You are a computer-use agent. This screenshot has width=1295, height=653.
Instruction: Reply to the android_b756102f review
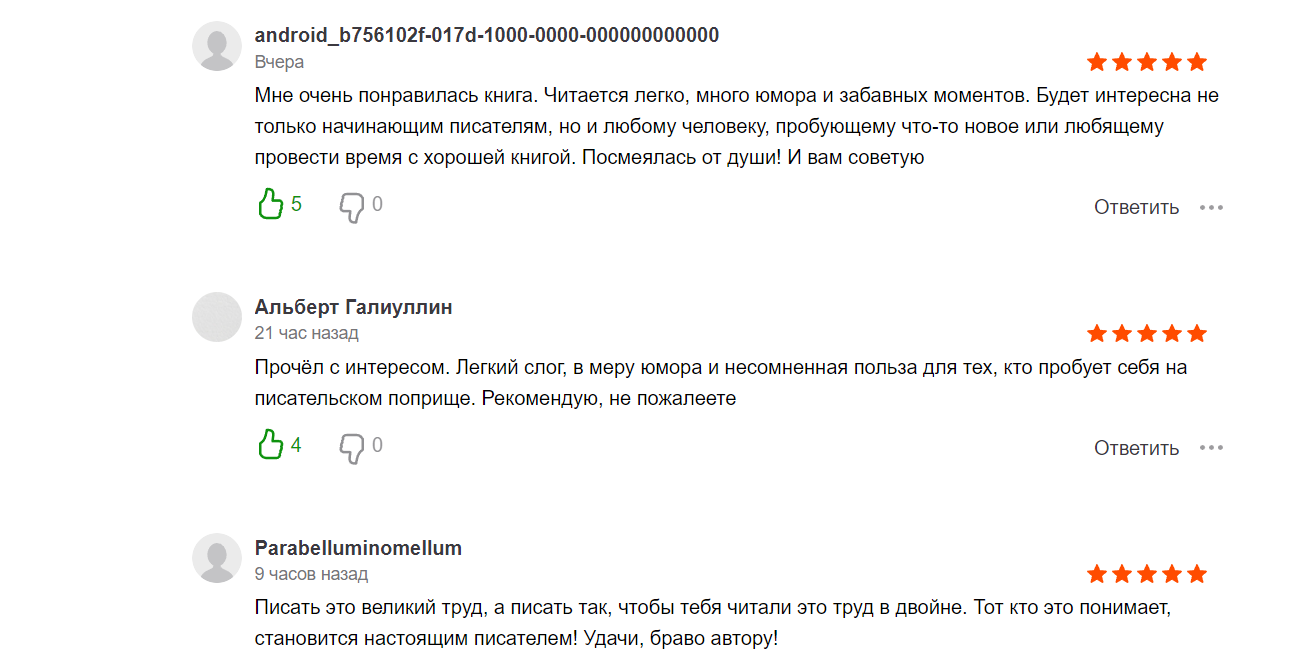coord(1136,208)
